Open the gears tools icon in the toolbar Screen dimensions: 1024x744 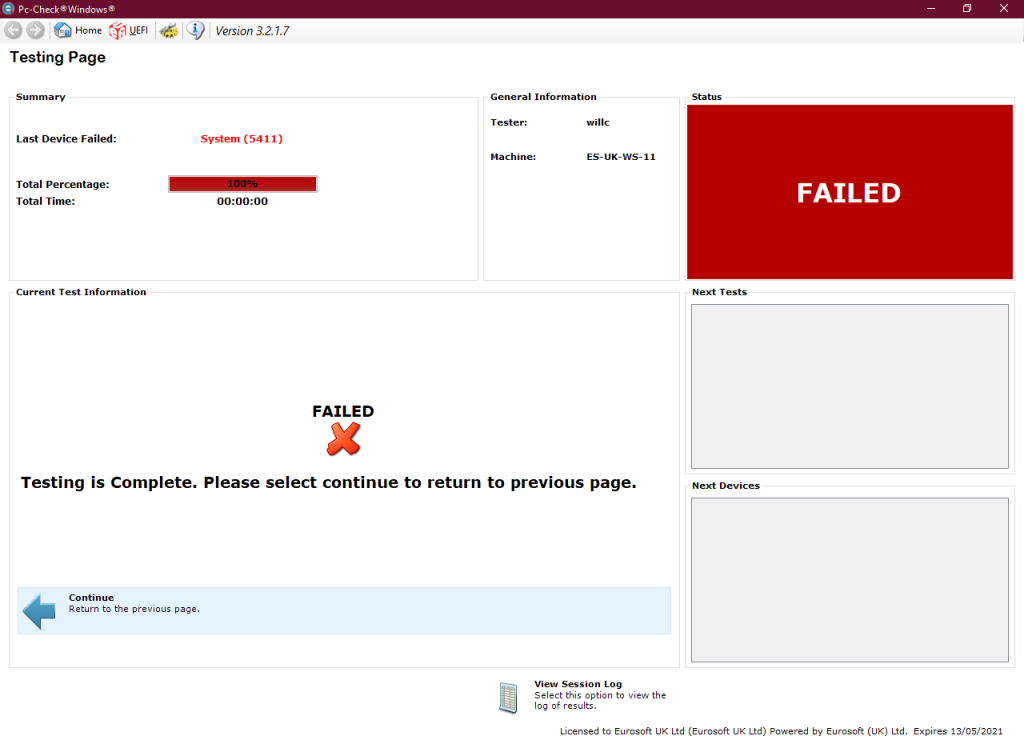[168, 30]
